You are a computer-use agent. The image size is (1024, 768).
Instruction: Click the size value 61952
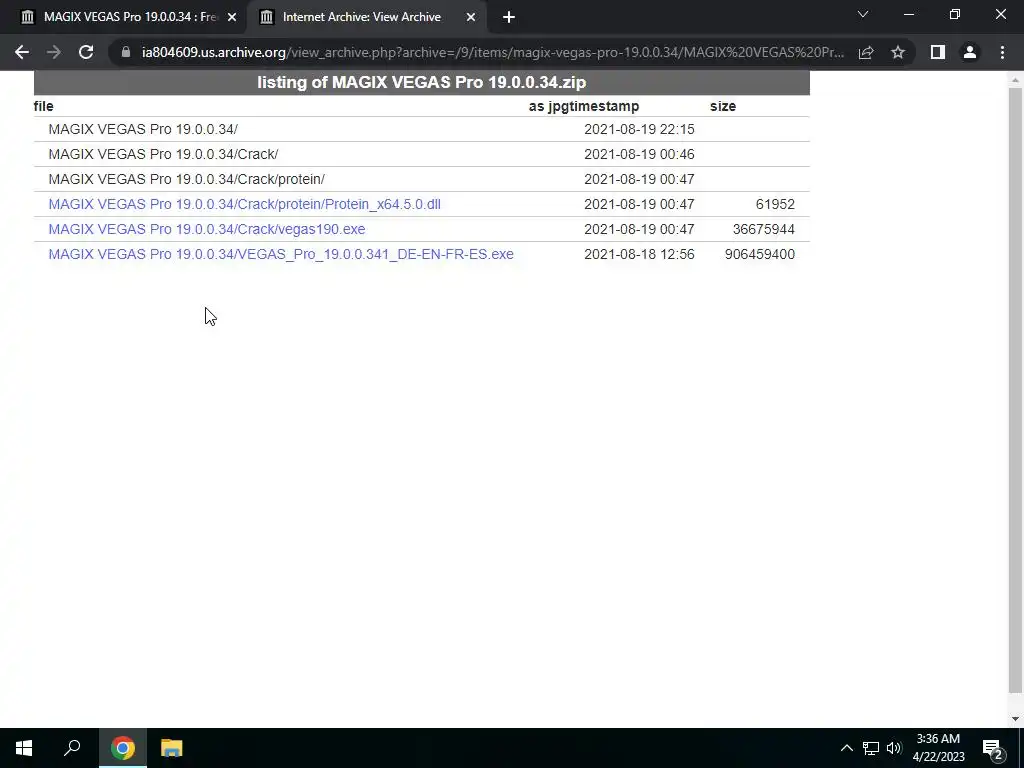(775, 204)
